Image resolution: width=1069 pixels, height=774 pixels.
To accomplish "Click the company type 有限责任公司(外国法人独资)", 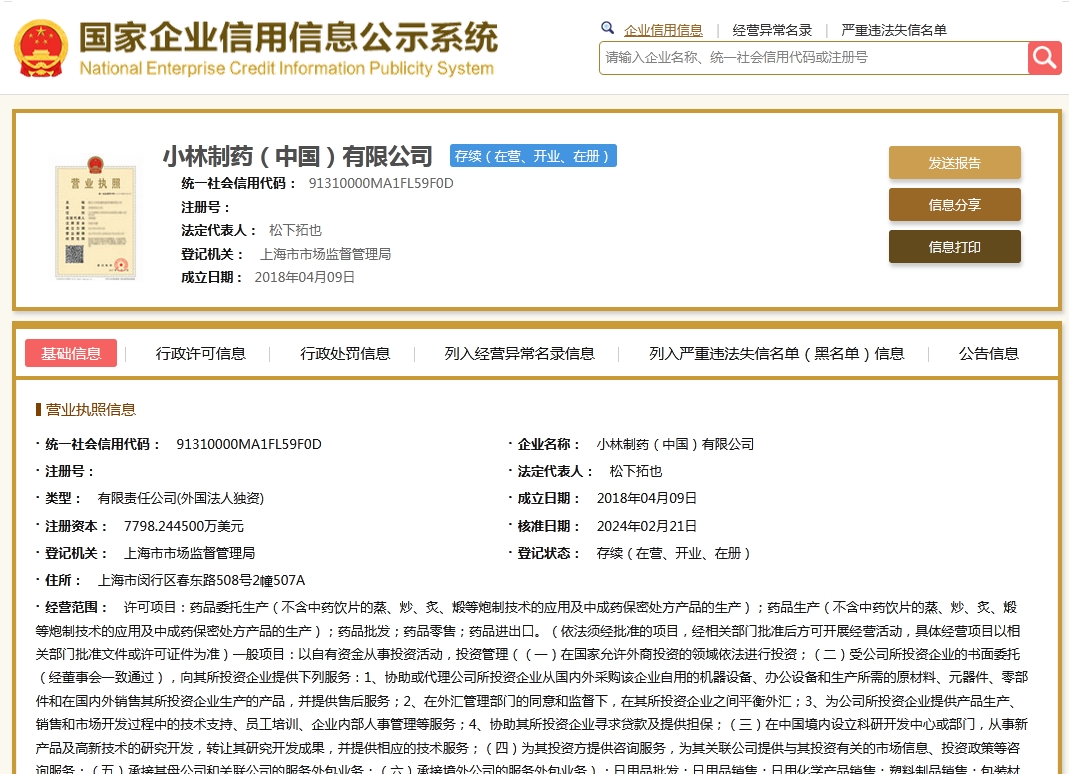I will pyautogui.click(x=181, y=498).
